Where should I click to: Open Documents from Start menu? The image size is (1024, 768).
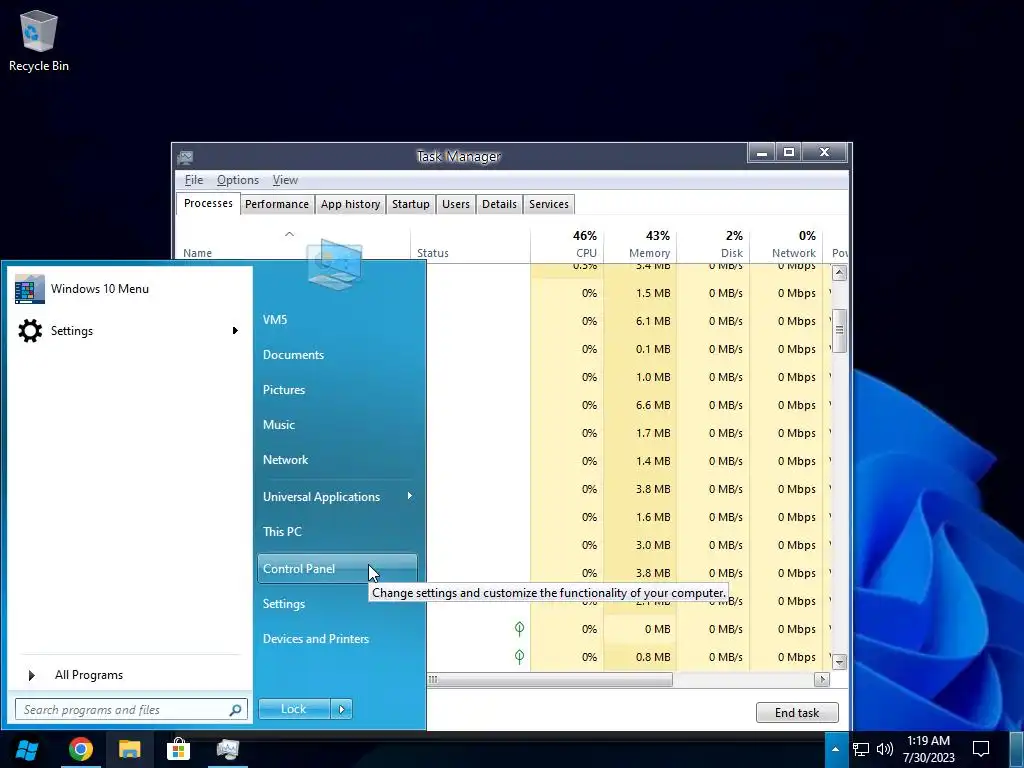[x=293, y=355]
